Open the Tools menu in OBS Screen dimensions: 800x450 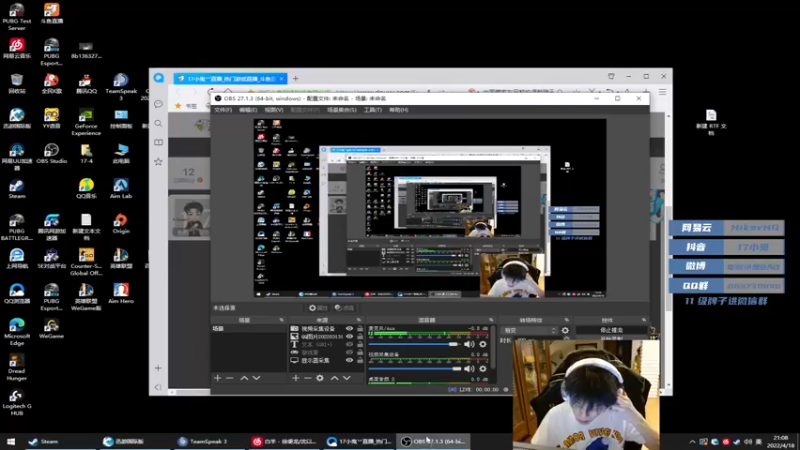coord(372,110)
